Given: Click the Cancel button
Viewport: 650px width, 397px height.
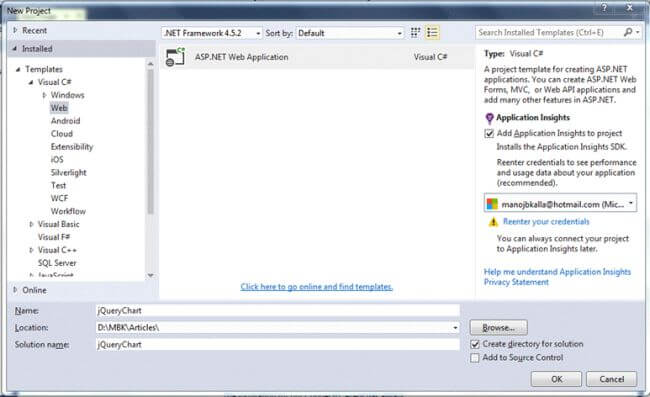Looking at the screenshot, I should (x=611, y=379).
